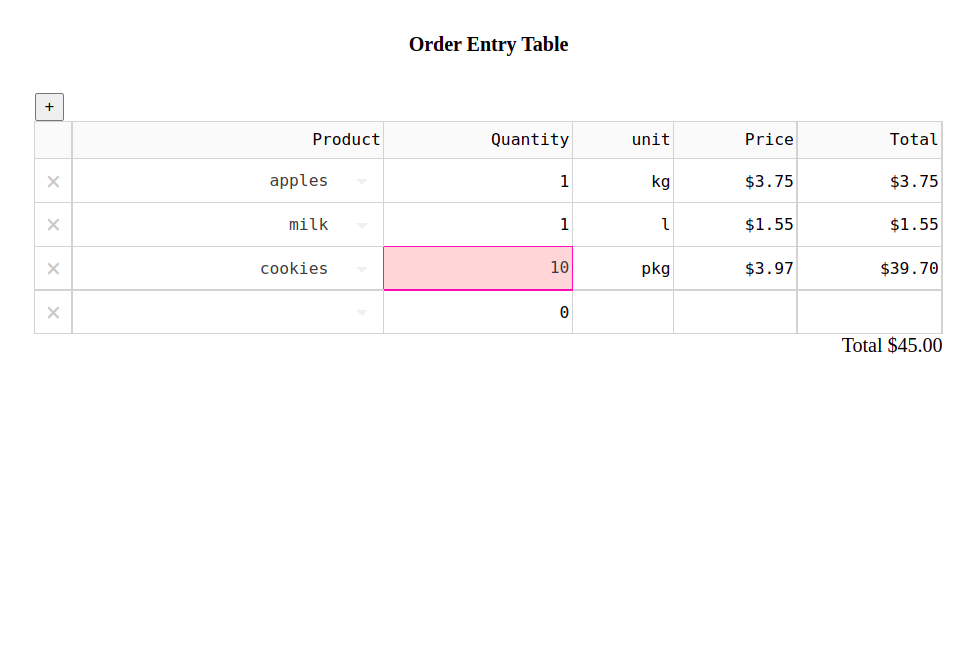Select the cookies total cell $39.70

pos(869,268)
